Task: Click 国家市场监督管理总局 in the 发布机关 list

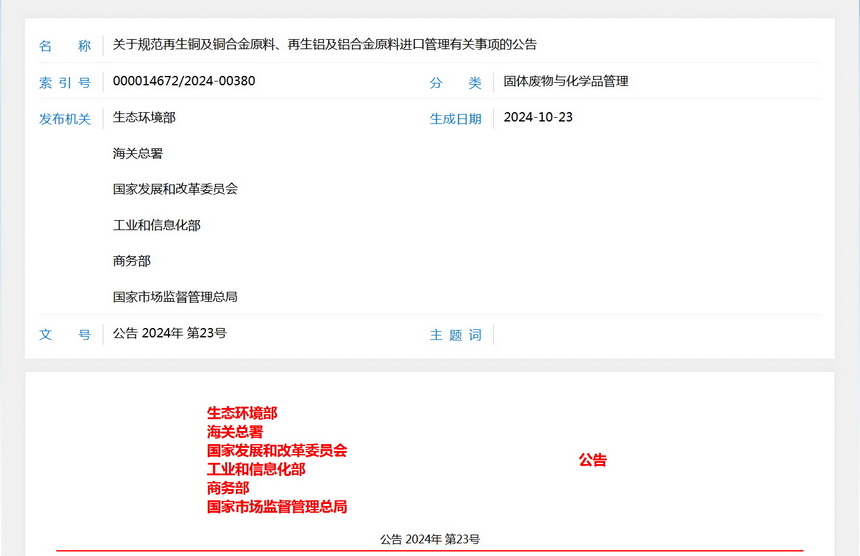Action: [x=175, y=297]
